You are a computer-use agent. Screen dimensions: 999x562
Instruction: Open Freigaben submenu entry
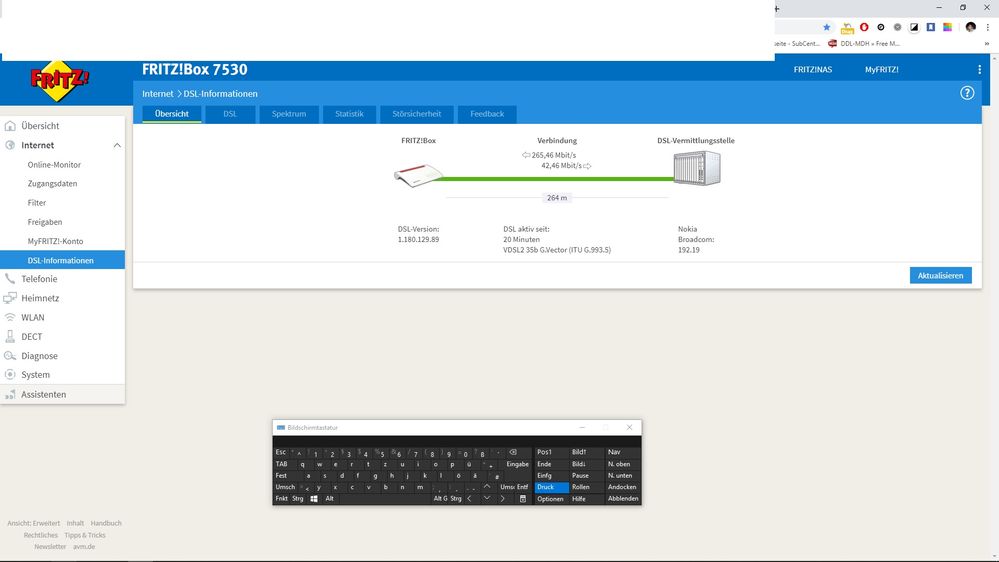coord(45,222)
